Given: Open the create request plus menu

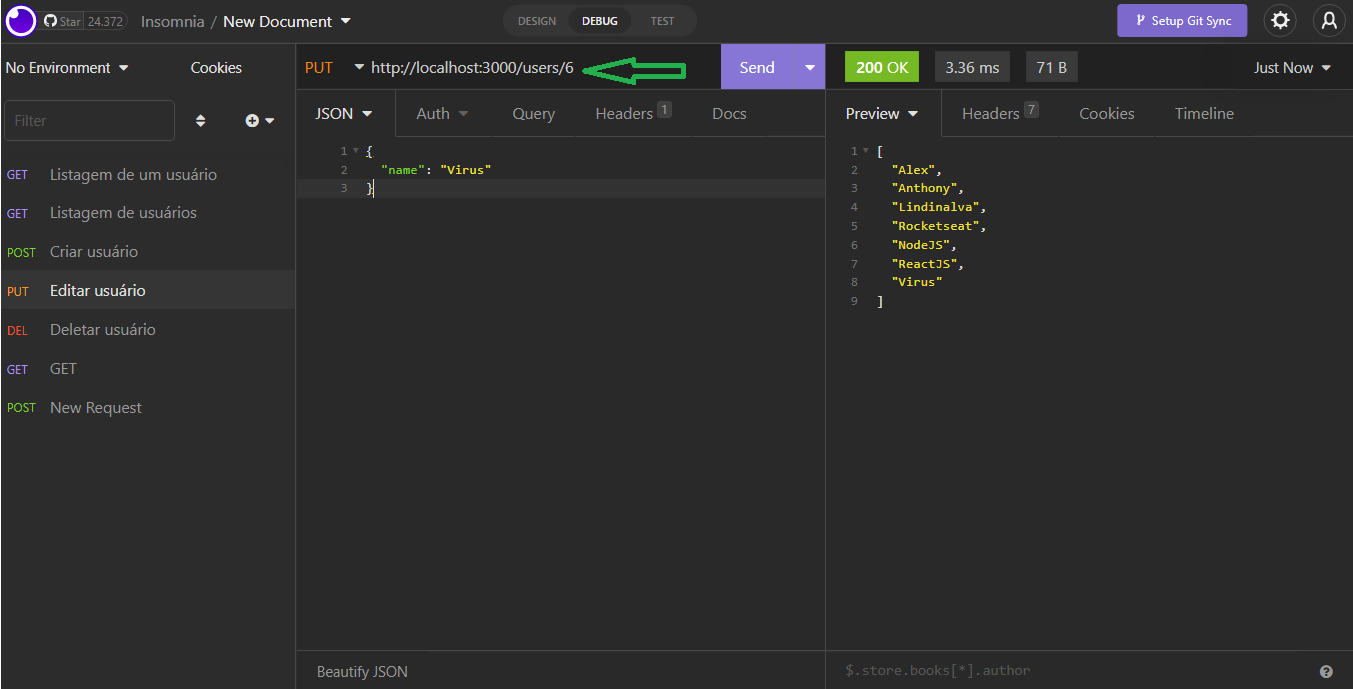Looking at the screenshot, I should click(260, 120).
